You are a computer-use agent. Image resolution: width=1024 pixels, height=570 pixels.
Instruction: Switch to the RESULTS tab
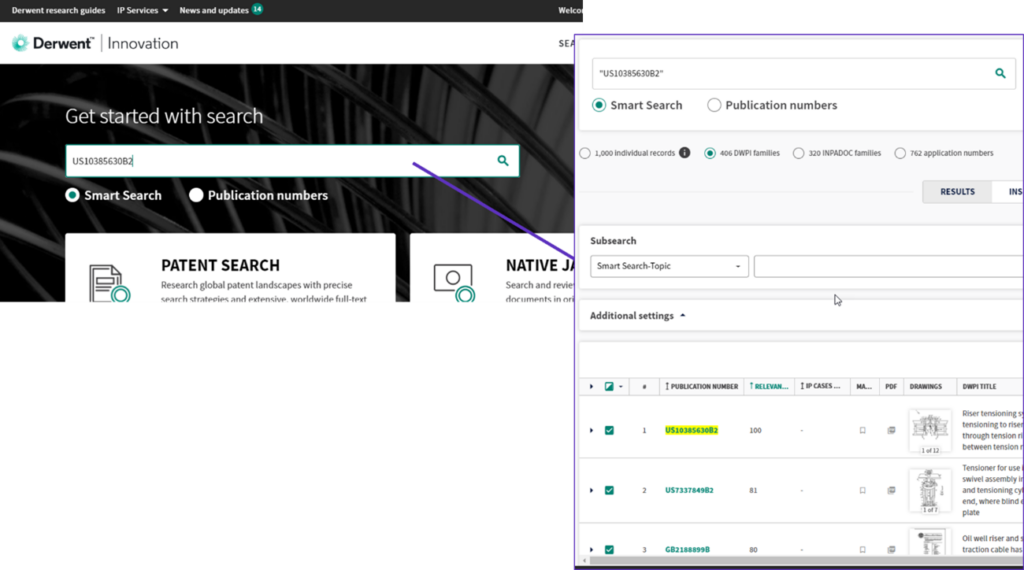957,192
